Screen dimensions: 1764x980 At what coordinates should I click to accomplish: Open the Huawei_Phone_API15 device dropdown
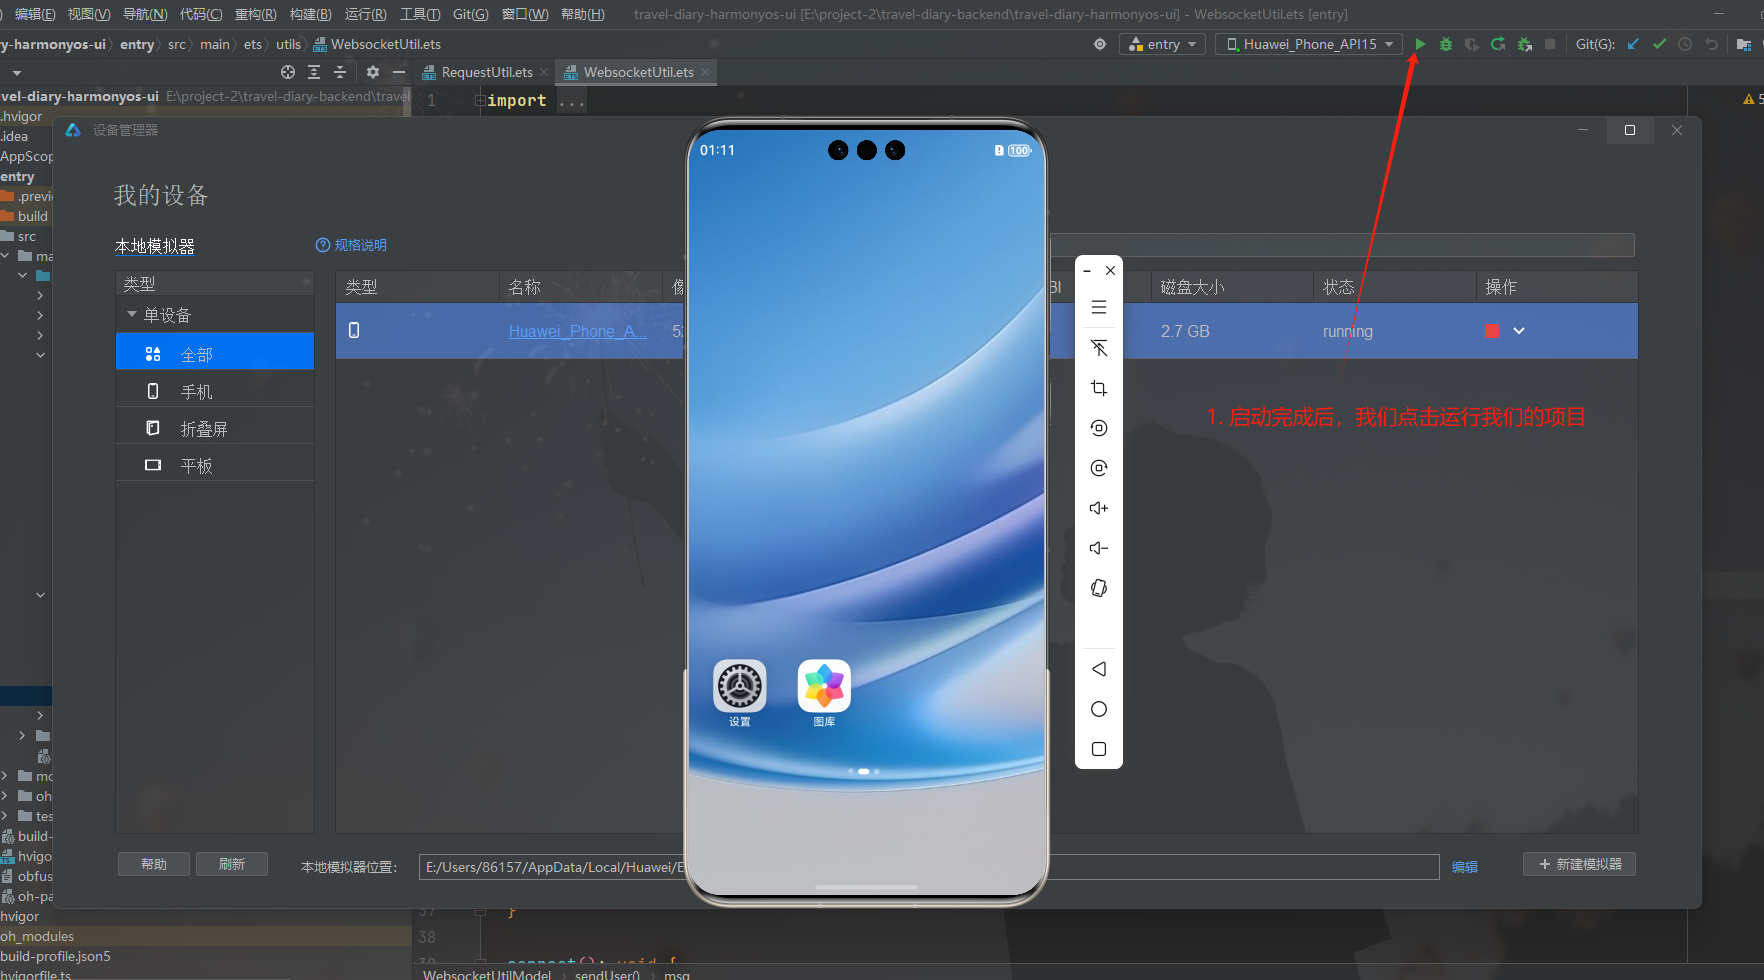tap(1309, 44)
